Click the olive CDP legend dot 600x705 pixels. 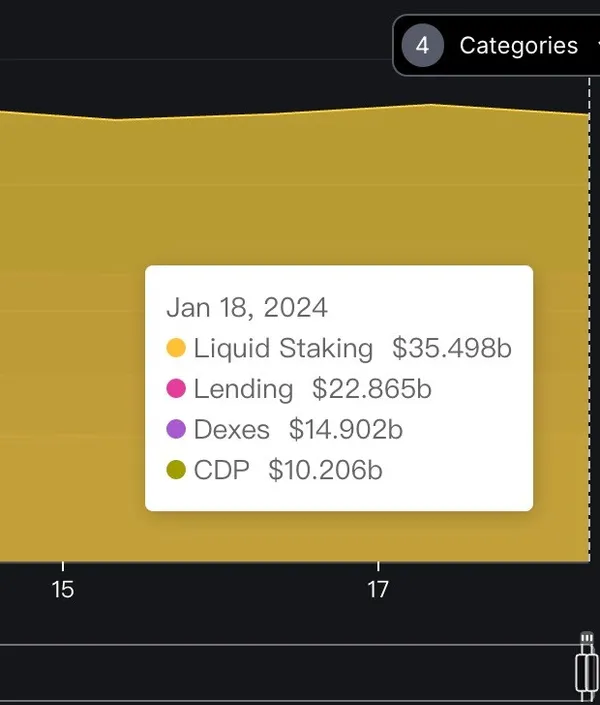click(176, 471)
